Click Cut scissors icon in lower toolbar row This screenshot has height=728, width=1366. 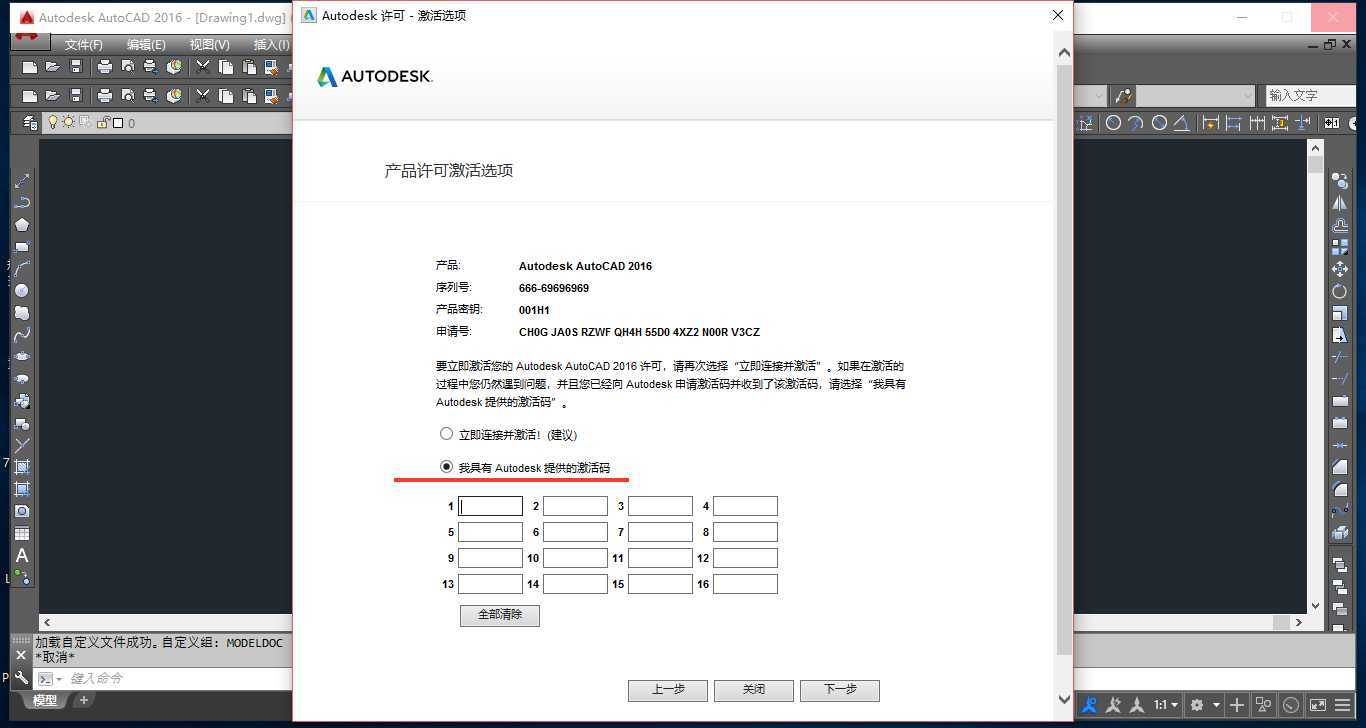pyautogui.click(x=202, y=96)
